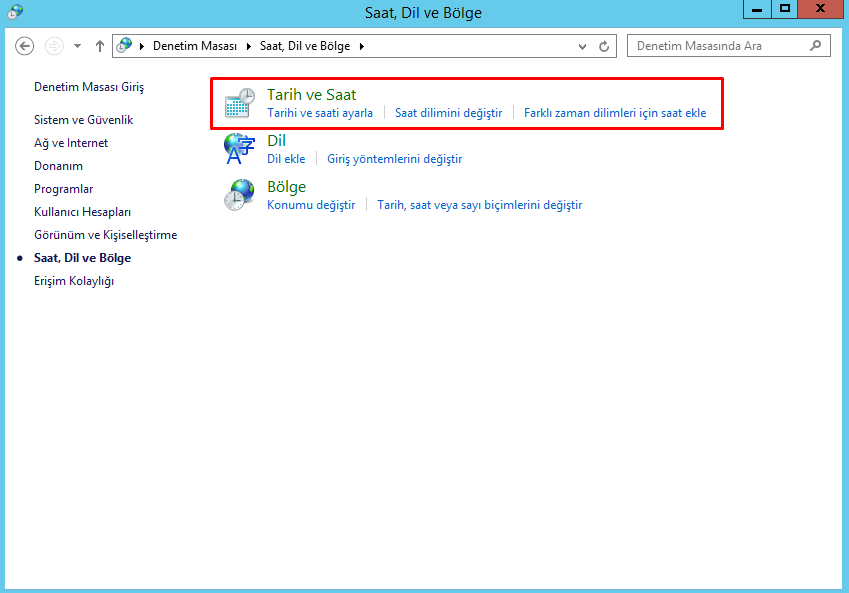Focus the Denetim Masasında Ara search box
The height and width of the screenshot is (593, 849).
click(728, 46)
